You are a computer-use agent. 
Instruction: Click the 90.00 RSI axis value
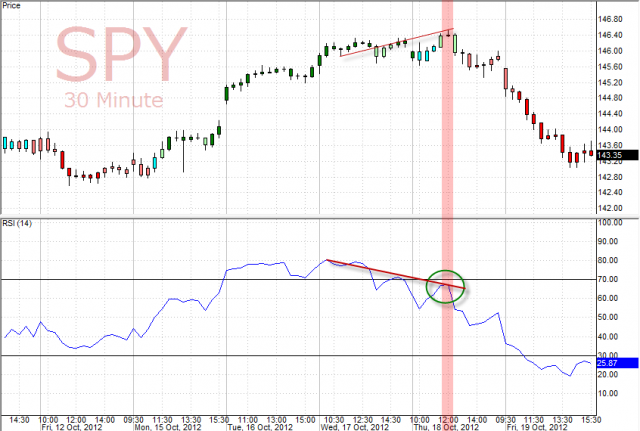tap(610, 241)
